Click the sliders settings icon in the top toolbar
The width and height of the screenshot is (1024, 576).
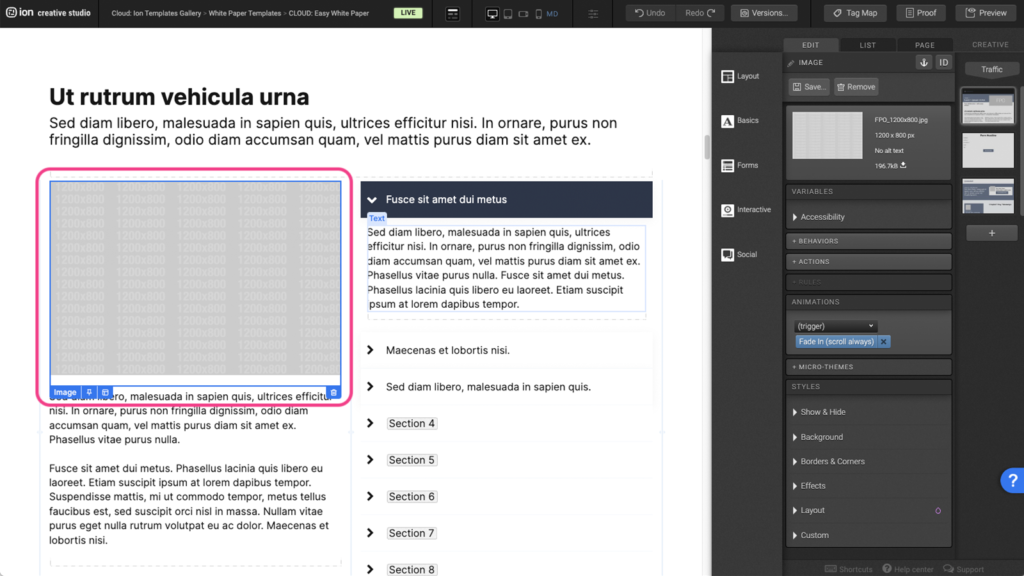pyautogui.click(x=593, y=14)
